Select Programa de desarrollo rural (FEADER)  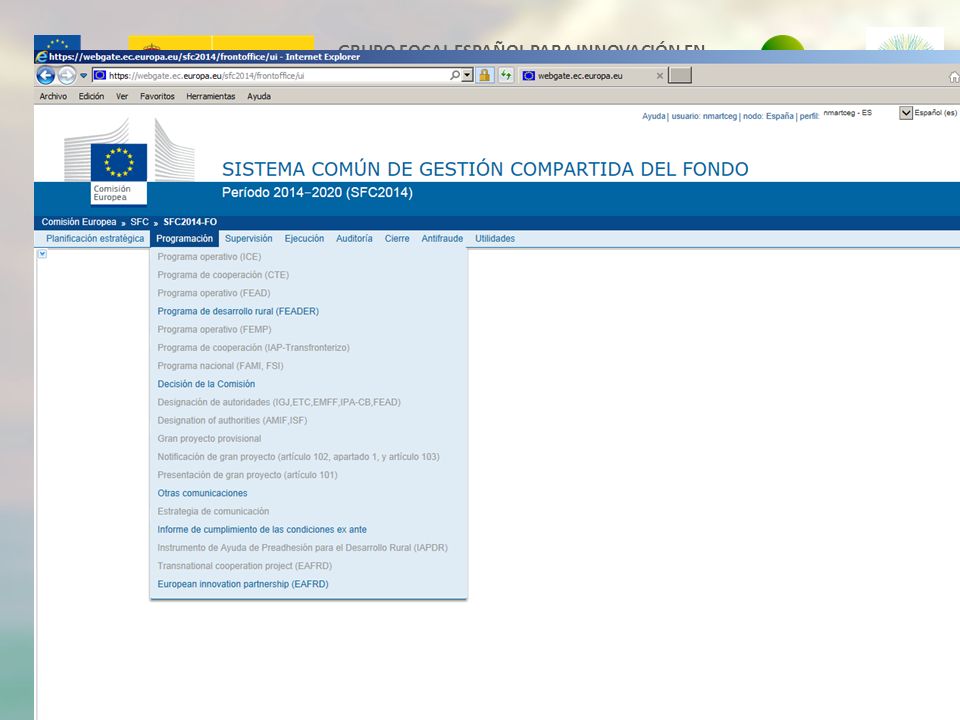tap(238, 311)
